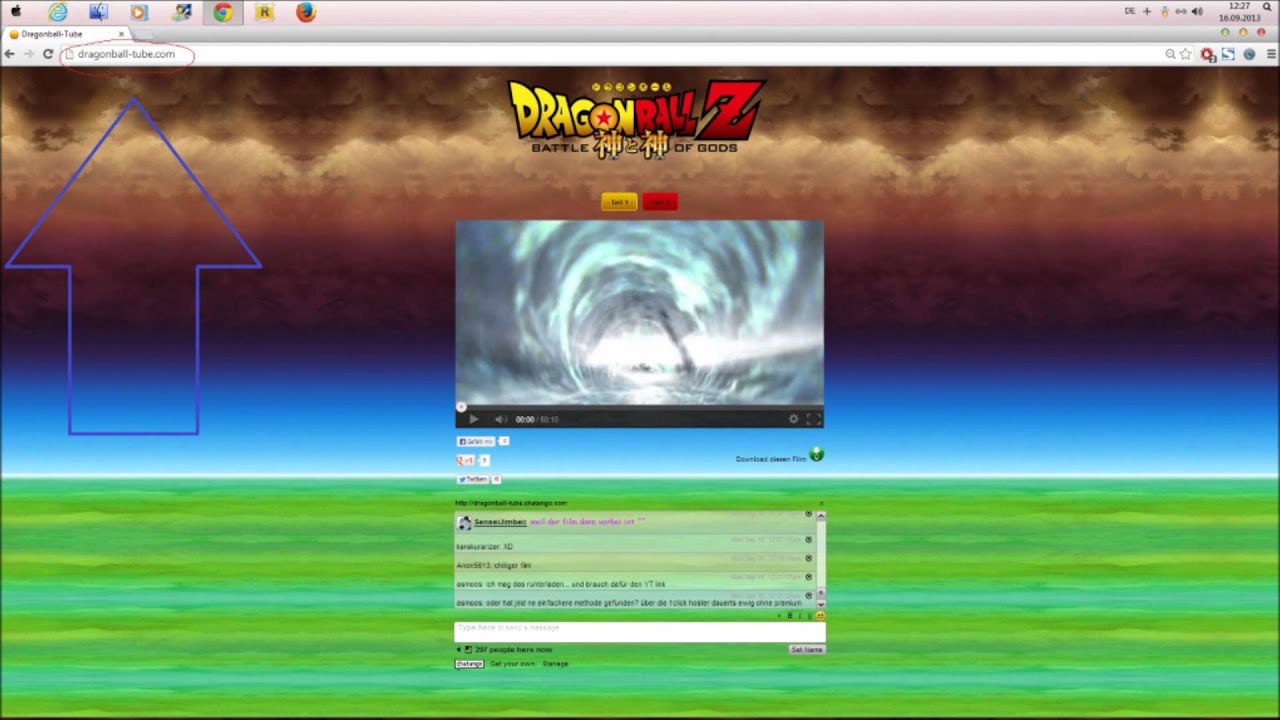This screenshot has width=1280, height=720.
Task: Click the chat message input field
Action: click(640, 632)
